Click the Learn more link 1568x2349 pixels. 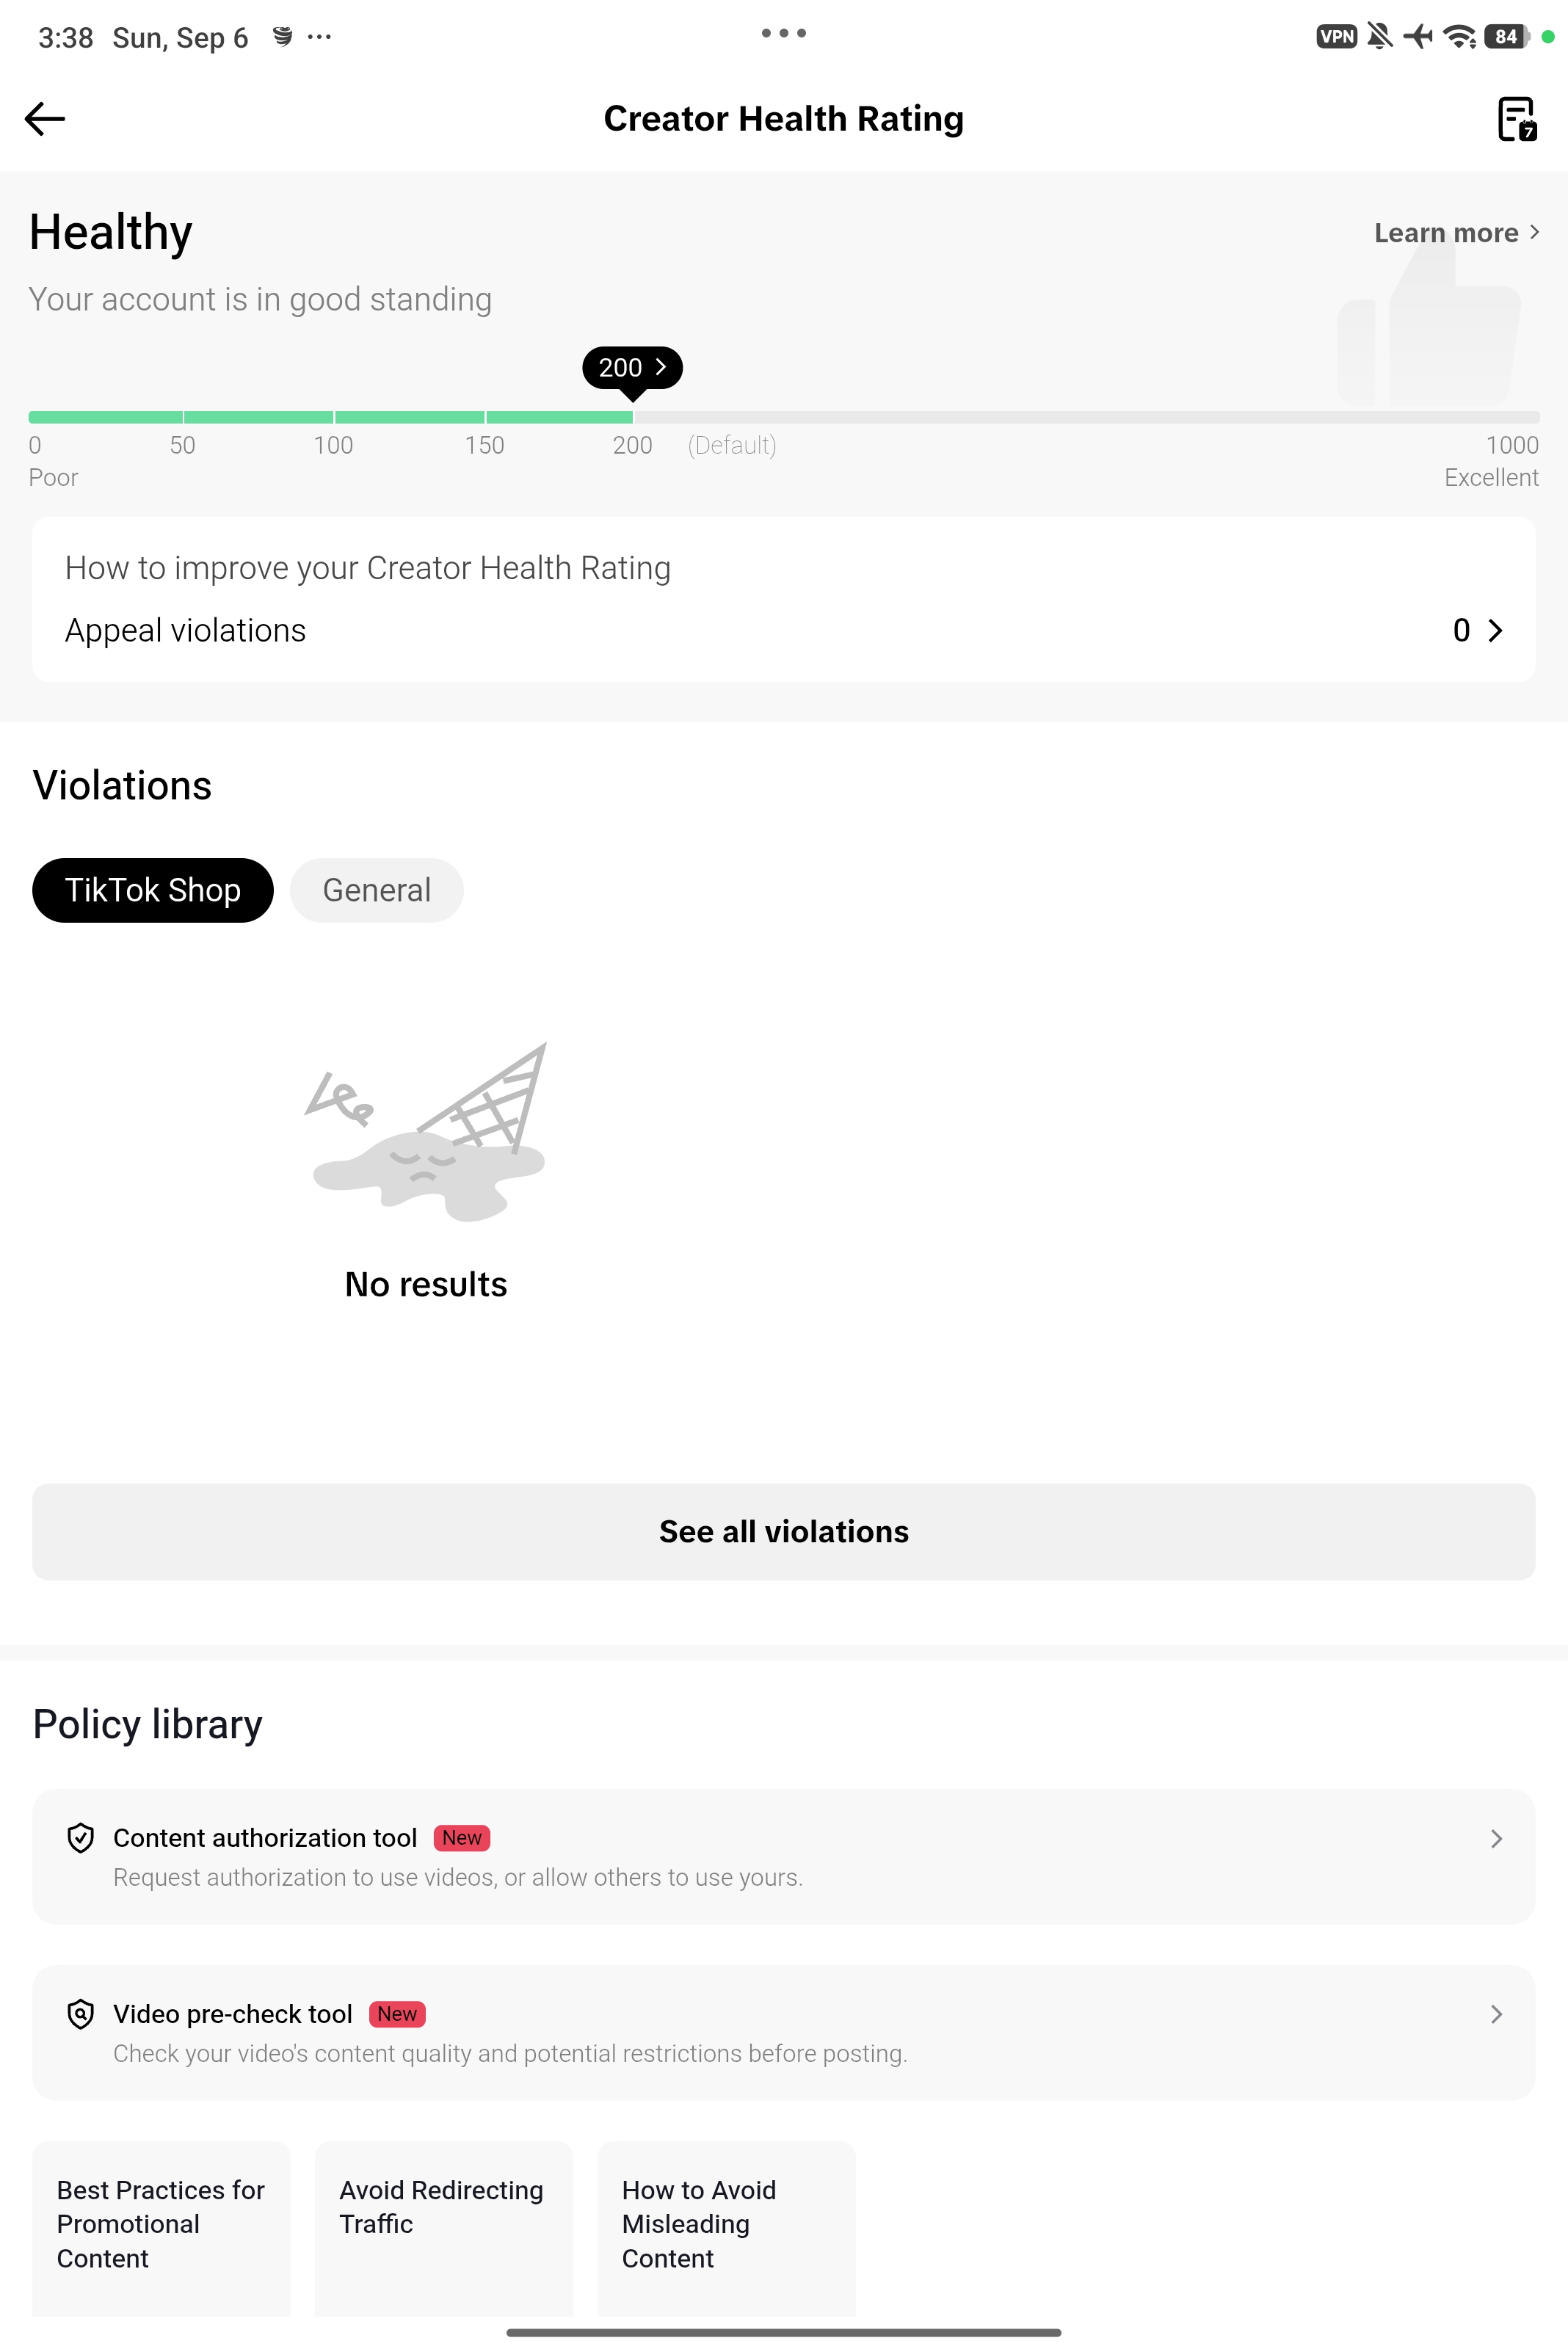pos(1456,233)
